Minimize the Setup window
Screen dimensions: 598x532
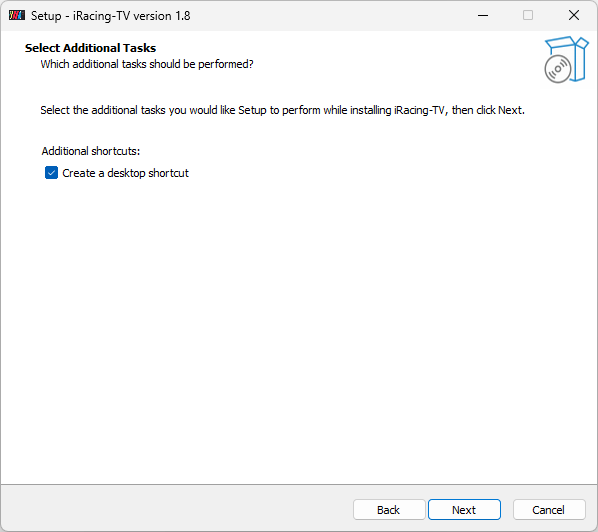pos(483,16)
